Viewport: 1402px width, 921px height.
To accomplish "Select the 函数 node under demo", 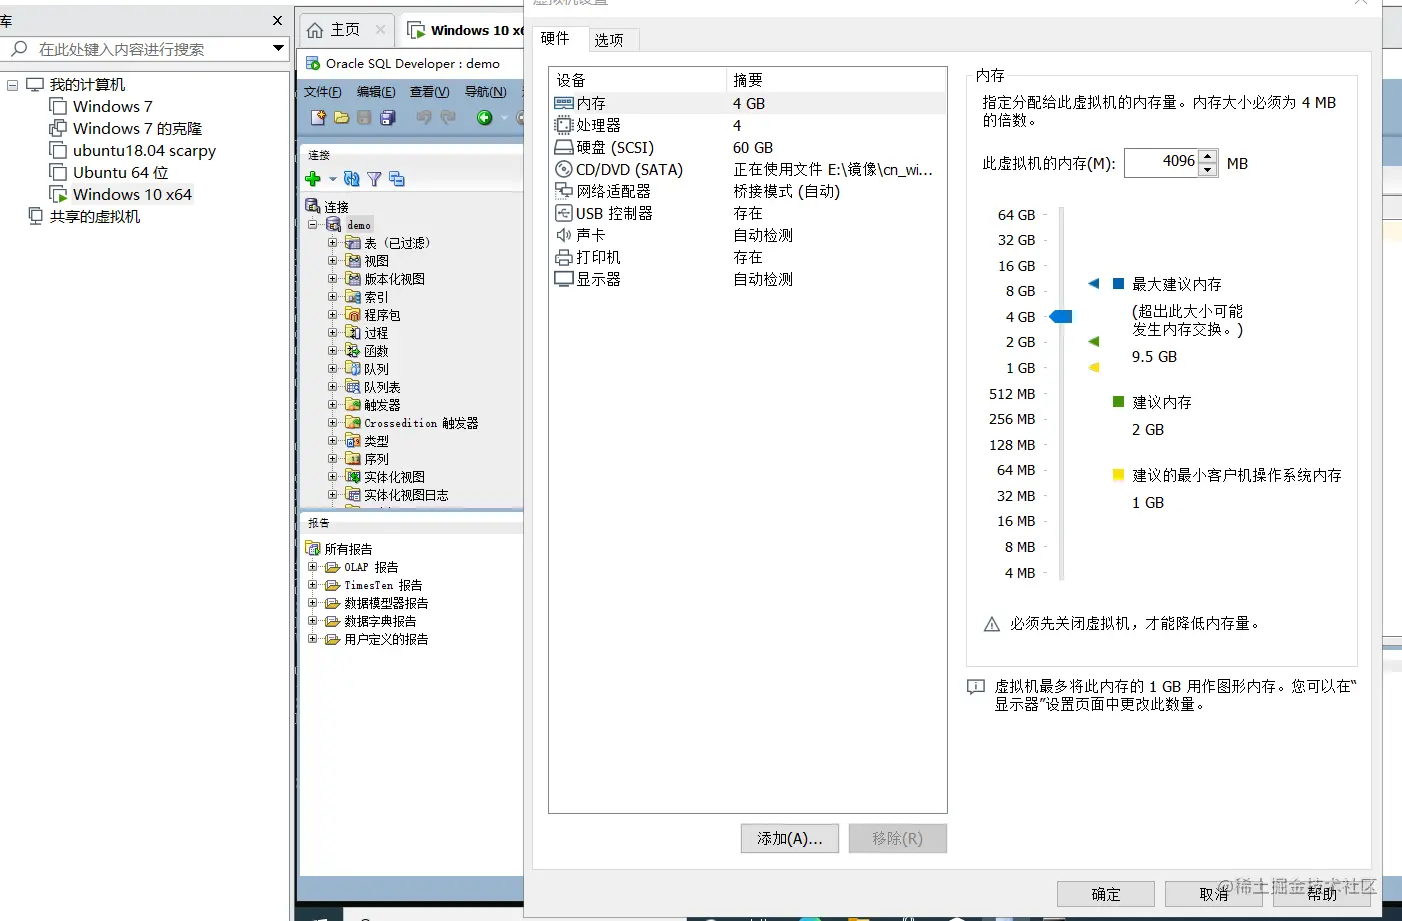I will click(x=377, y=350).
